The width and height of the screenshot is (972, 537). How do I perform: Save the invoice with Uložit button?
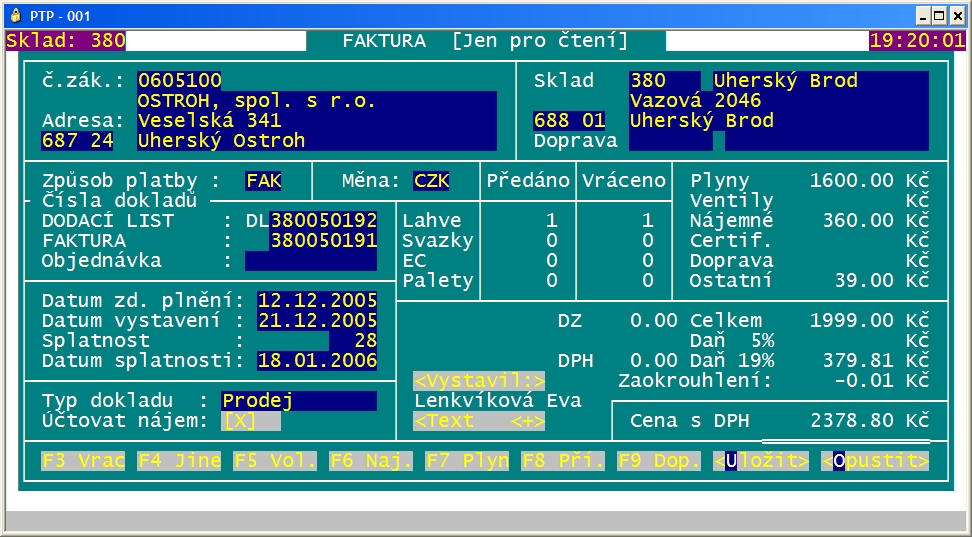(760, 461)
